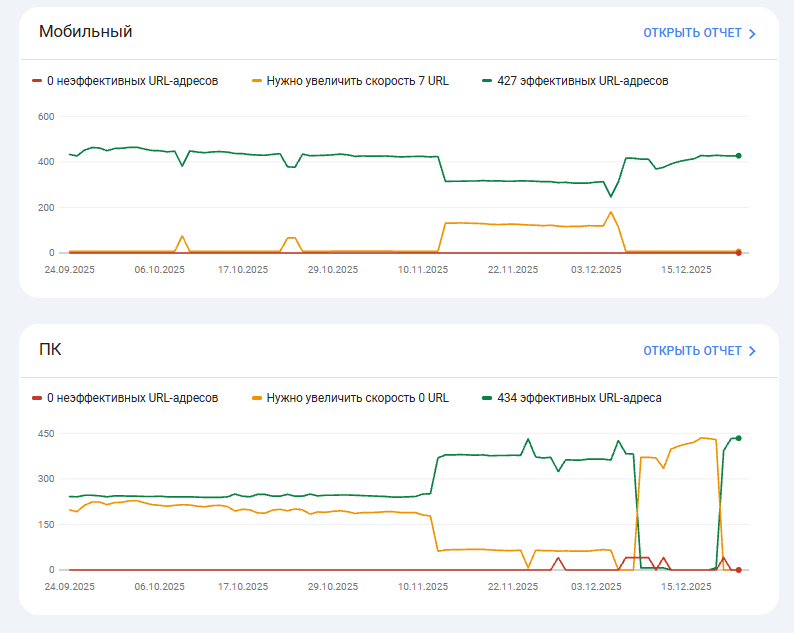The height and width of the screenshot is (633, 794).
Task: Click the chevron arrow in the ПК card header
Action: [x=752, y=351]
